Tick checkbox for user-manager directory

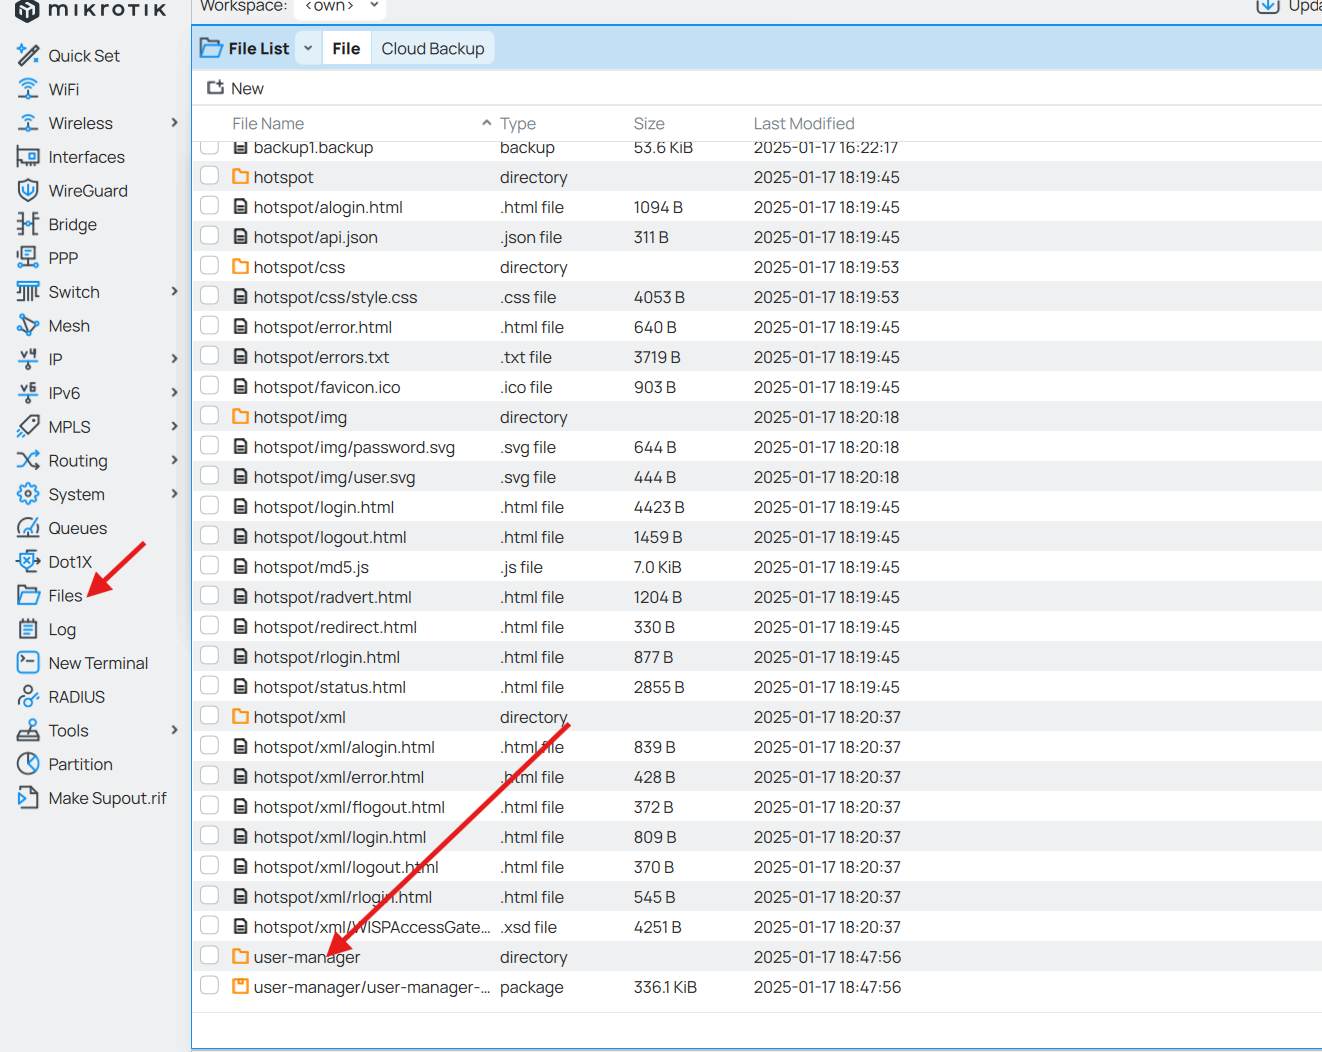point(209,956)
